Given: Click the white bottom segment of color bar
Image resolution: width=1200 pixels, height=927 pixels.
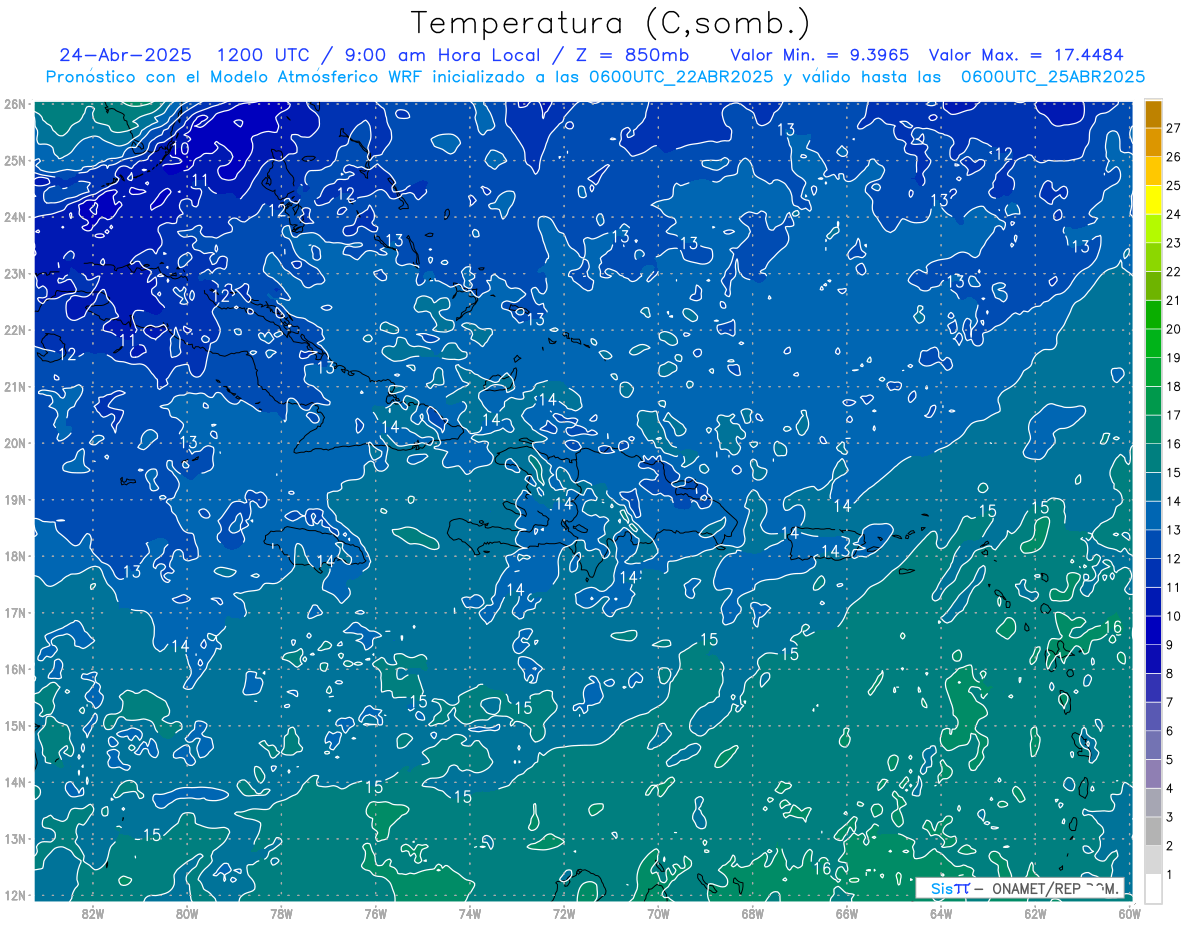Looking at the screenshot, I should coord(1153,887).
